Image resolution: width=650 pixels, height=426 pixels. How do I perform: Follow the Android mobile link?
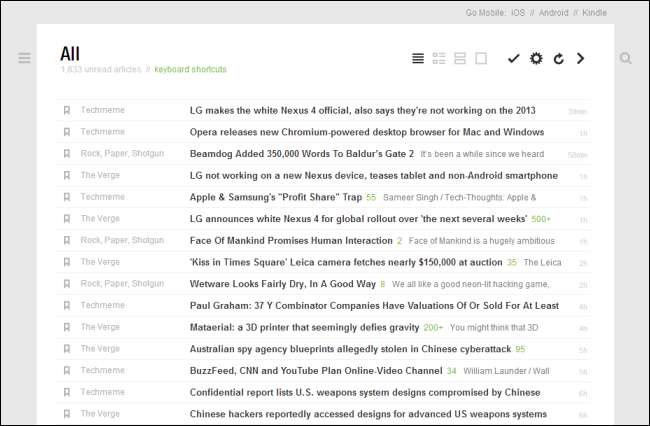point(553,13)
